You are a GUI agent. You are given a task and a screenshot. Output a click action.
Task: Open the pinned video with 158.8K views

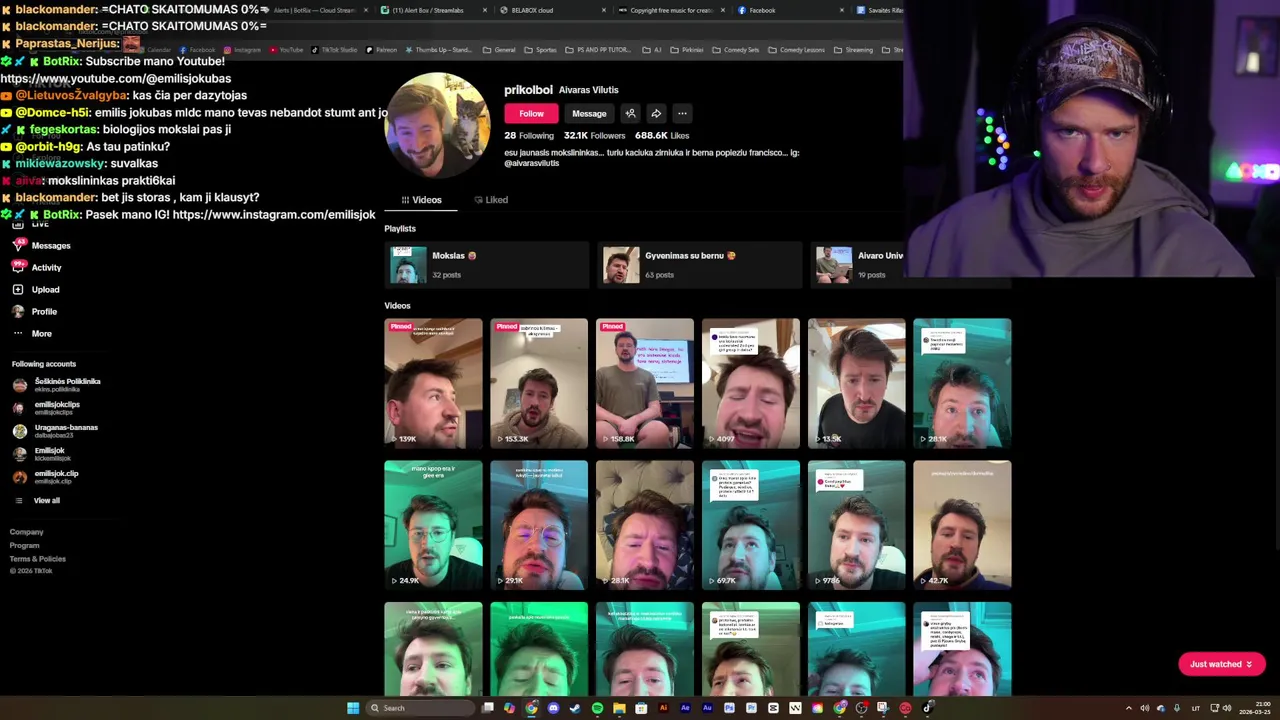tap(645, 383)
